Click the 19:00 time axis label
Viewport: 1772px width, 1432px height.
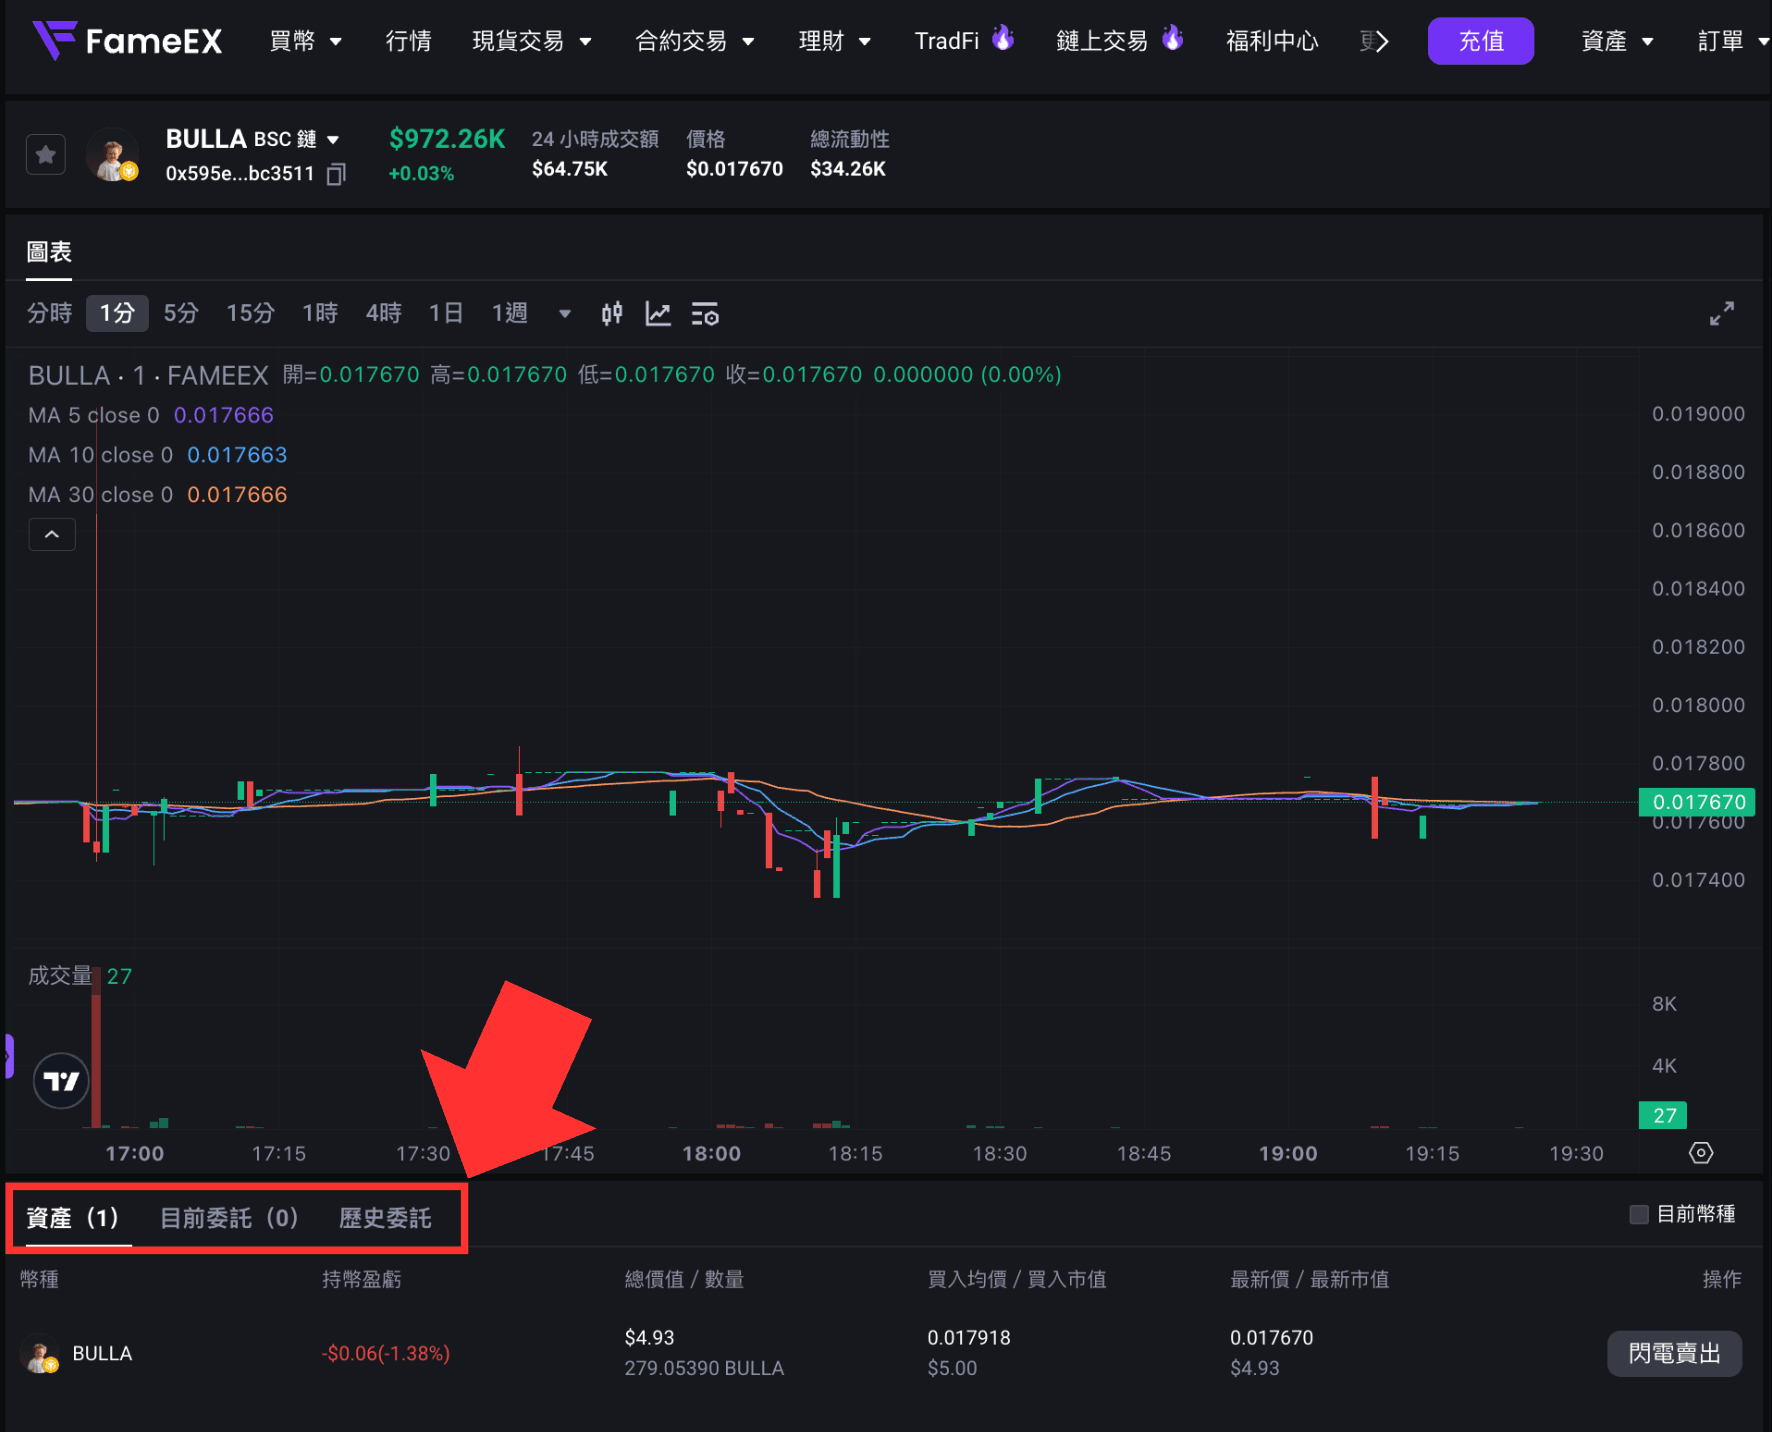tap(1288, 1154)
